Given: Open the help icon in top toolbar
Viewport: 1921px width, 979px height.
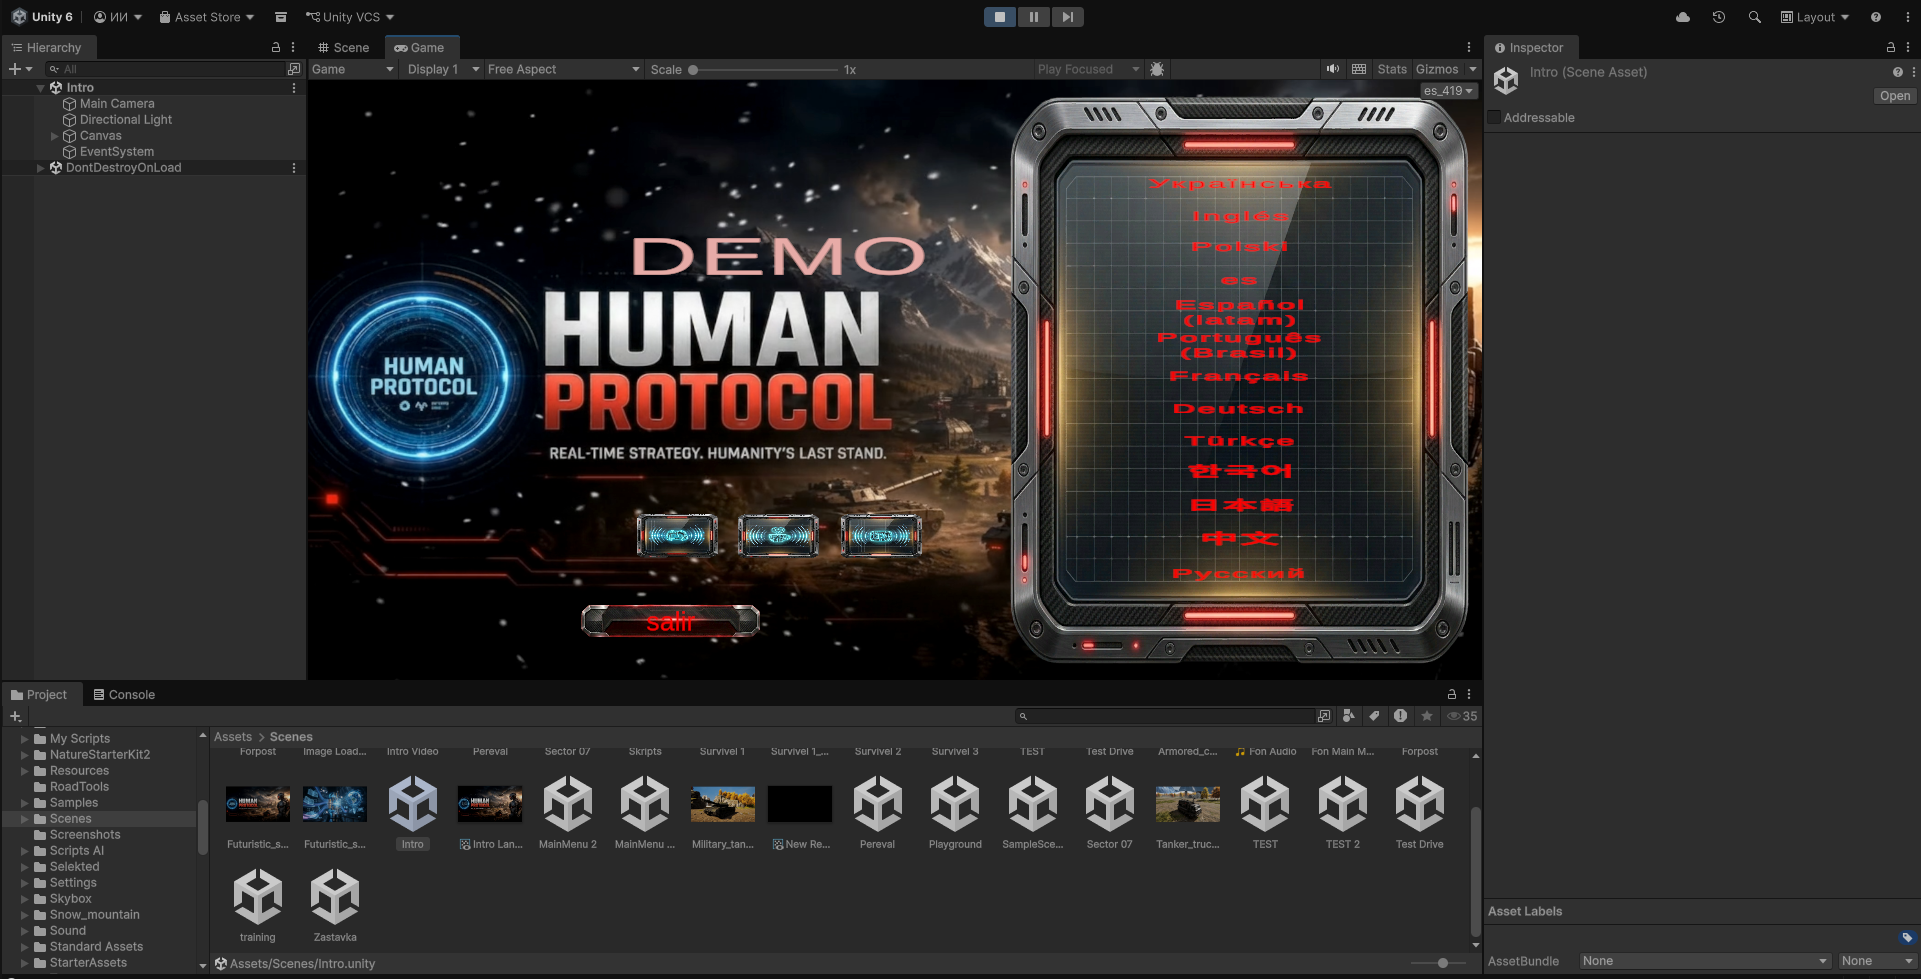Looking at the screenshot, I should coord(1875,17).
